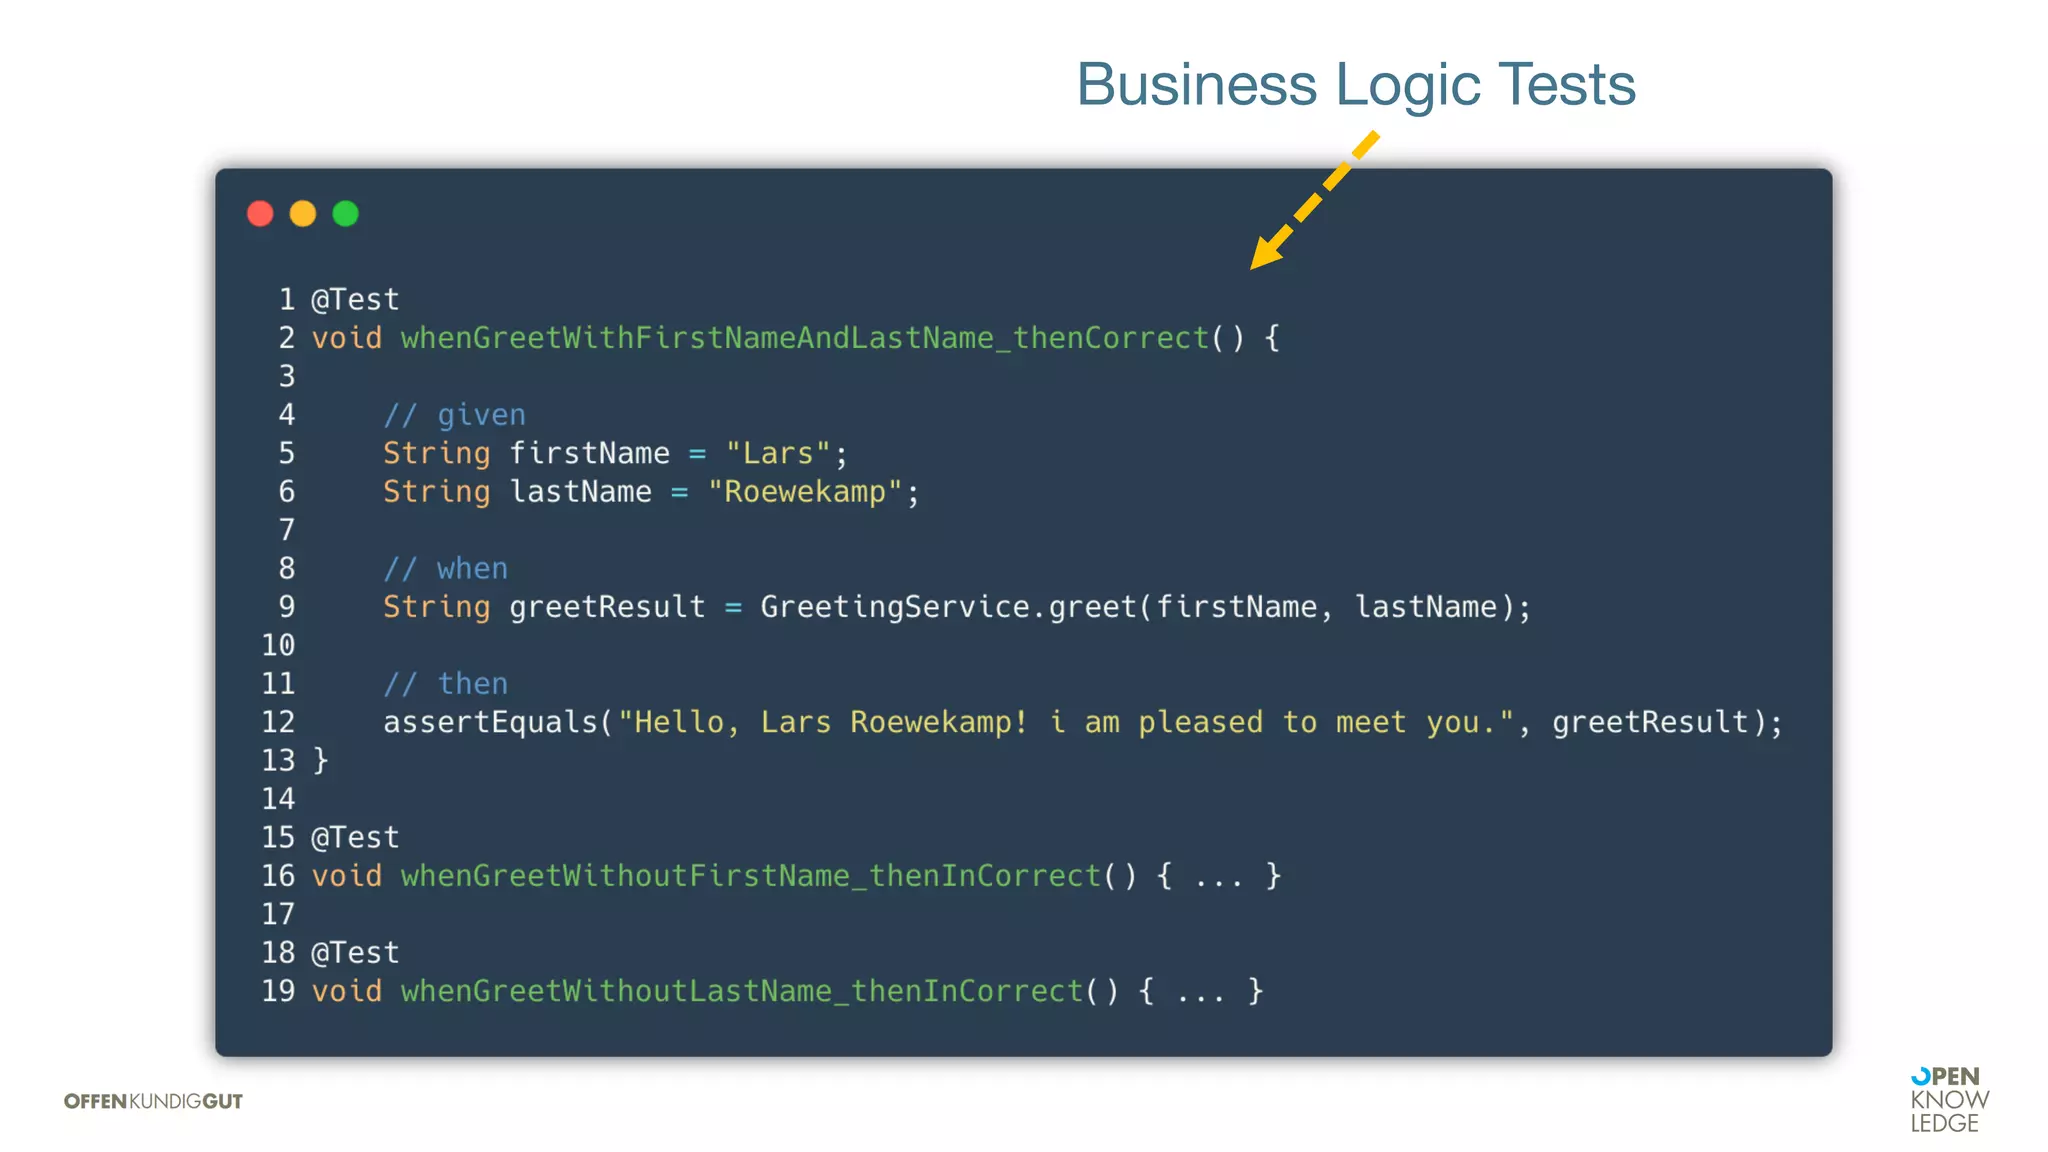
Task: Click the // when comment
Action: 446,568
